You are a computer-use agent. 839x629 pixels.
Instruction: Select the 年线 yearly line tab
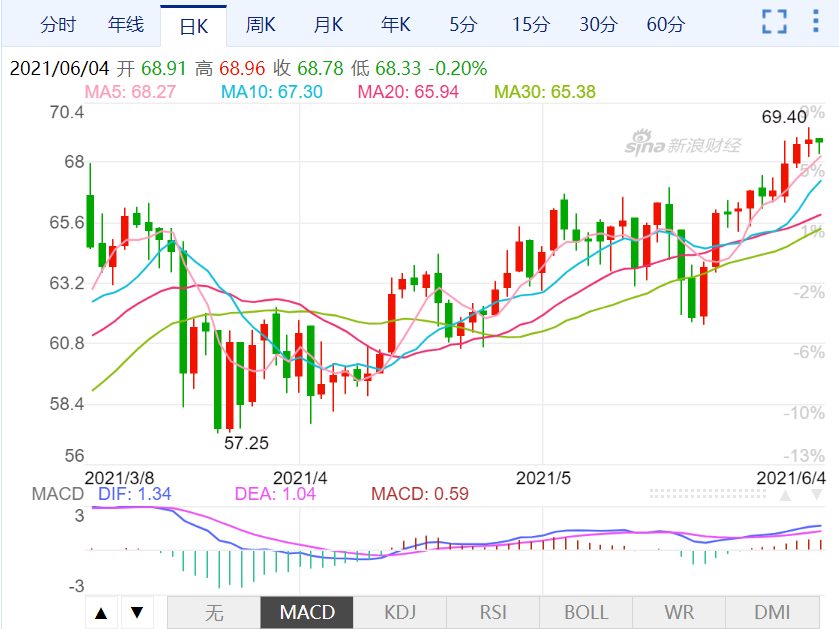tap(126, 23)
